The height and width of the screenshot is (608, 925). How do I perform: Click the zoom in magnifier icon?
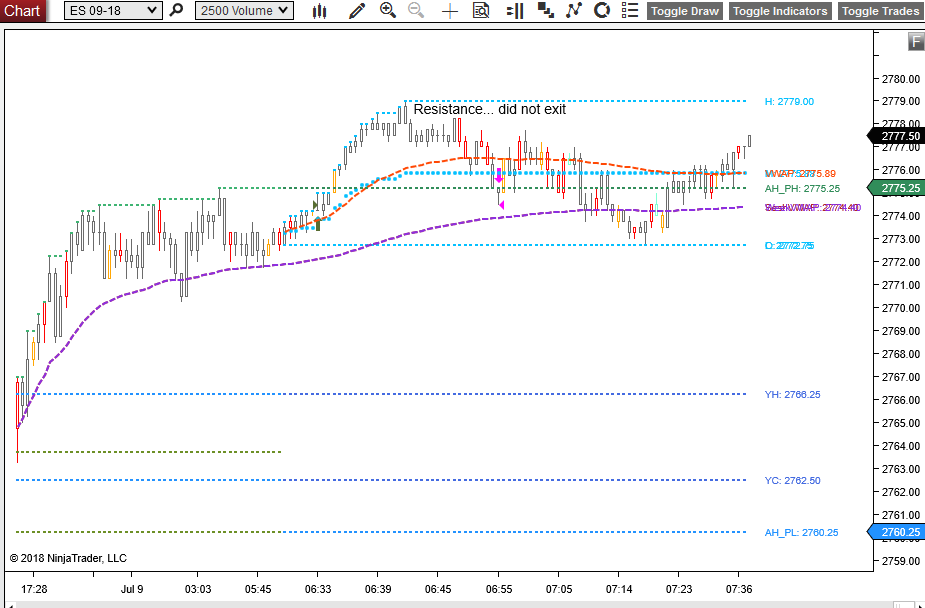coord(388,10)
